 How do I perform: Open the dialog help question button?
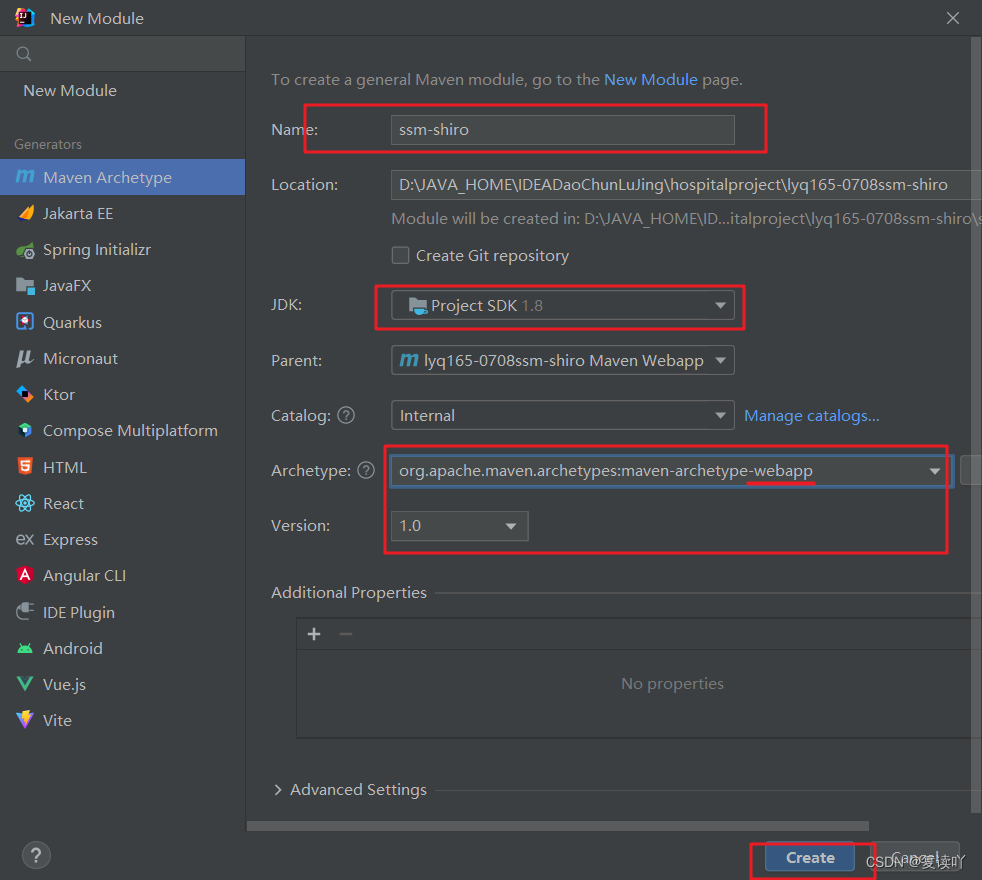point(36,856)
